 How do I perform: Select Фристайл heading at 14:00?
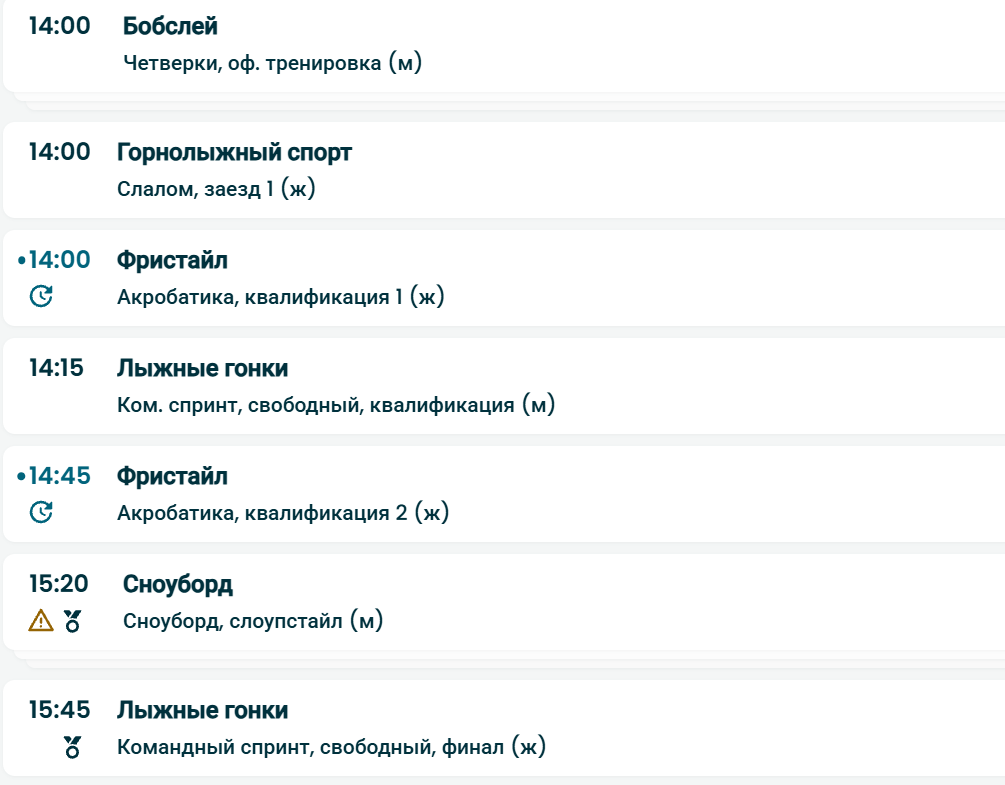coord(172,261)
